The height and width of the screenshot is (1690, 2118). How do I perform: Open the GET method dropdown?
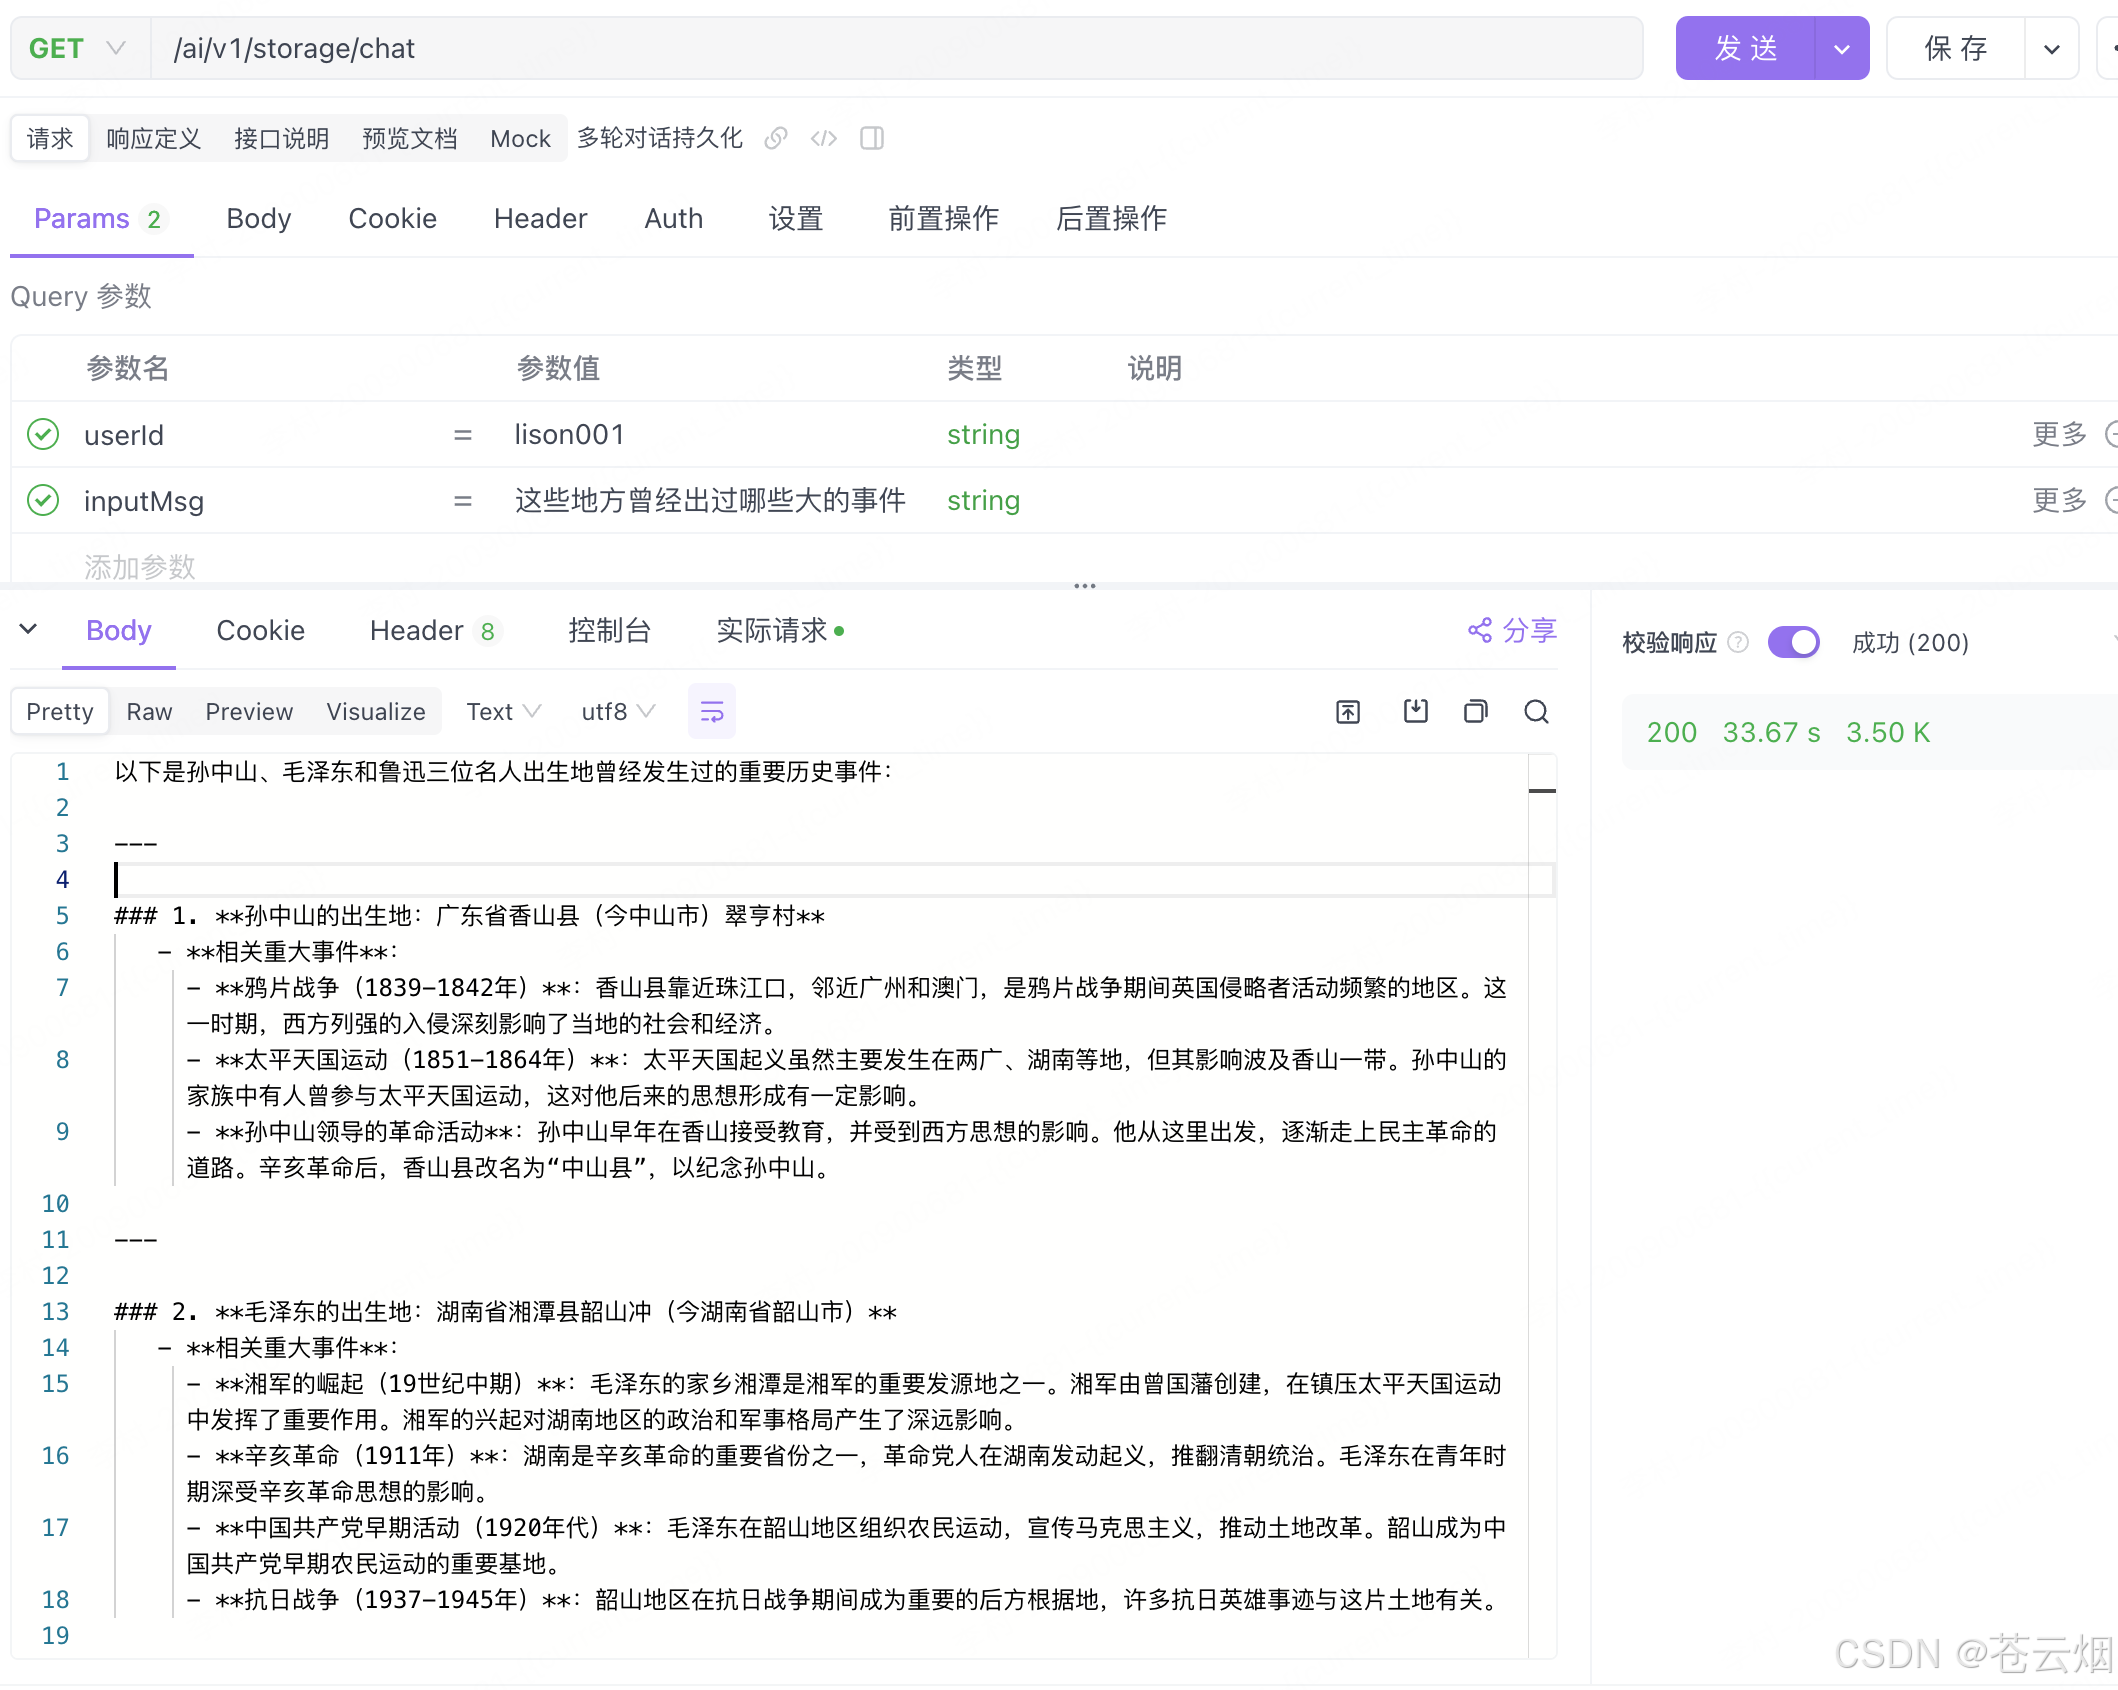(78, 48)
